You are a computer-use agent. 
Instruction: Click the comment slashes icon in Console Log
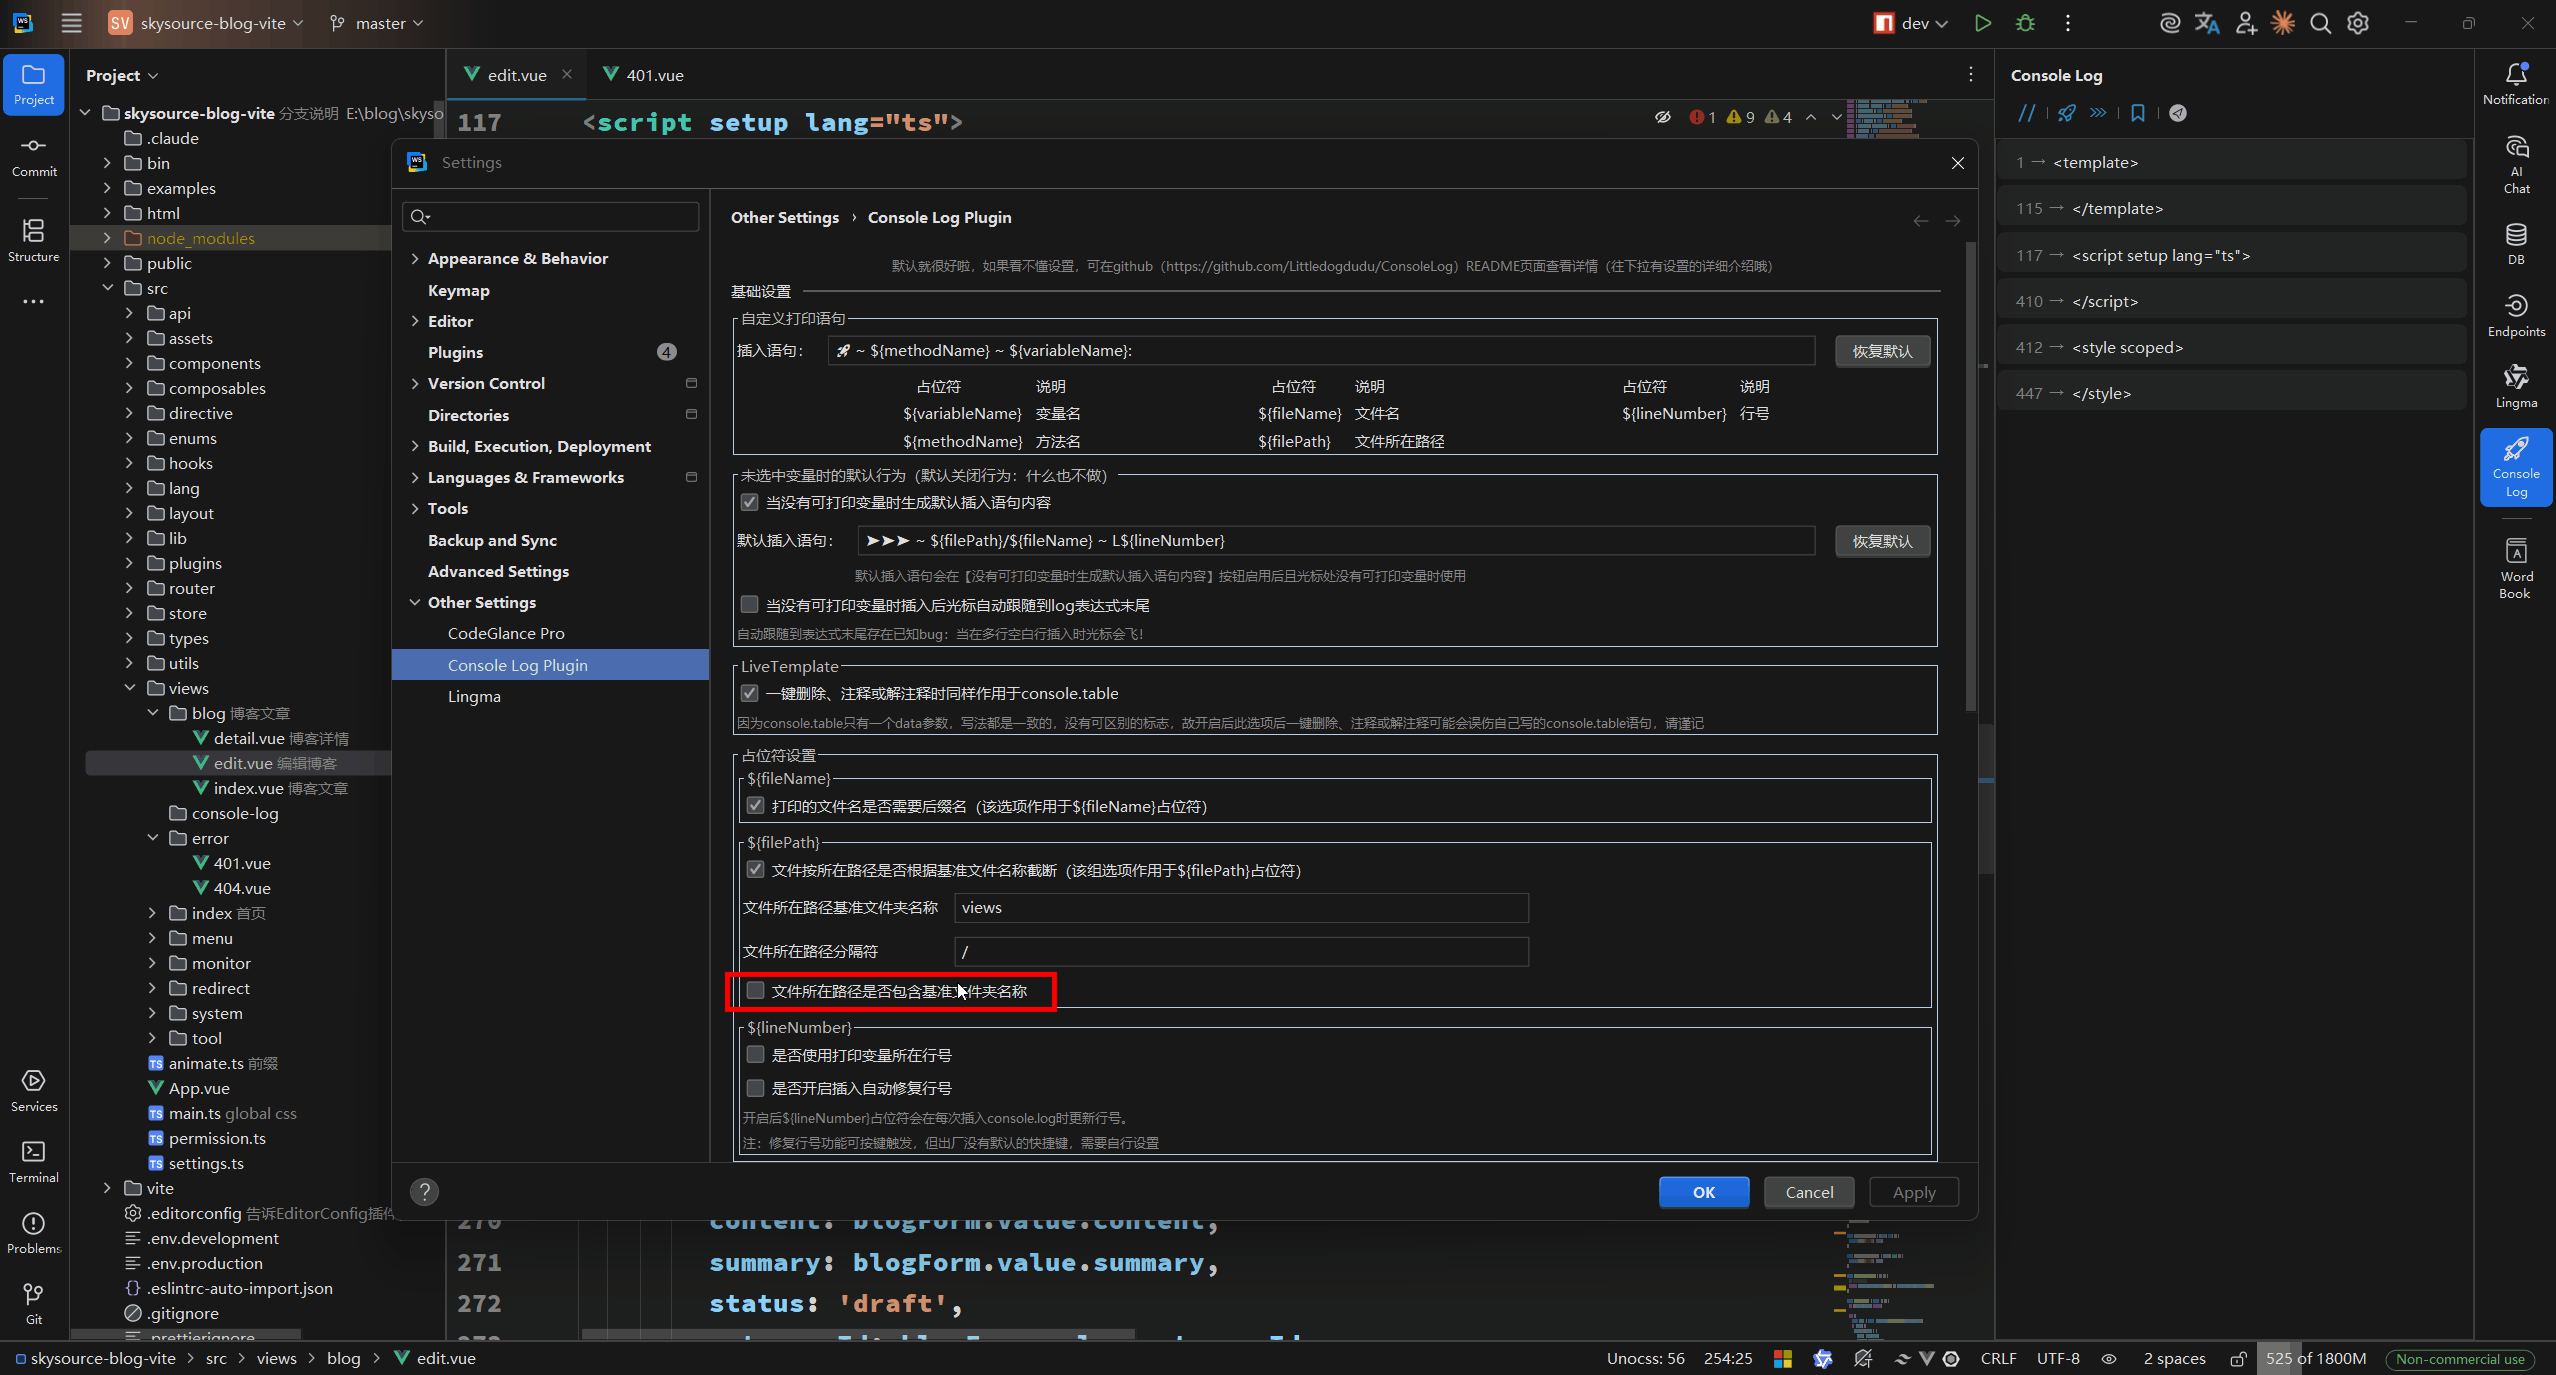click(2026, 113)
